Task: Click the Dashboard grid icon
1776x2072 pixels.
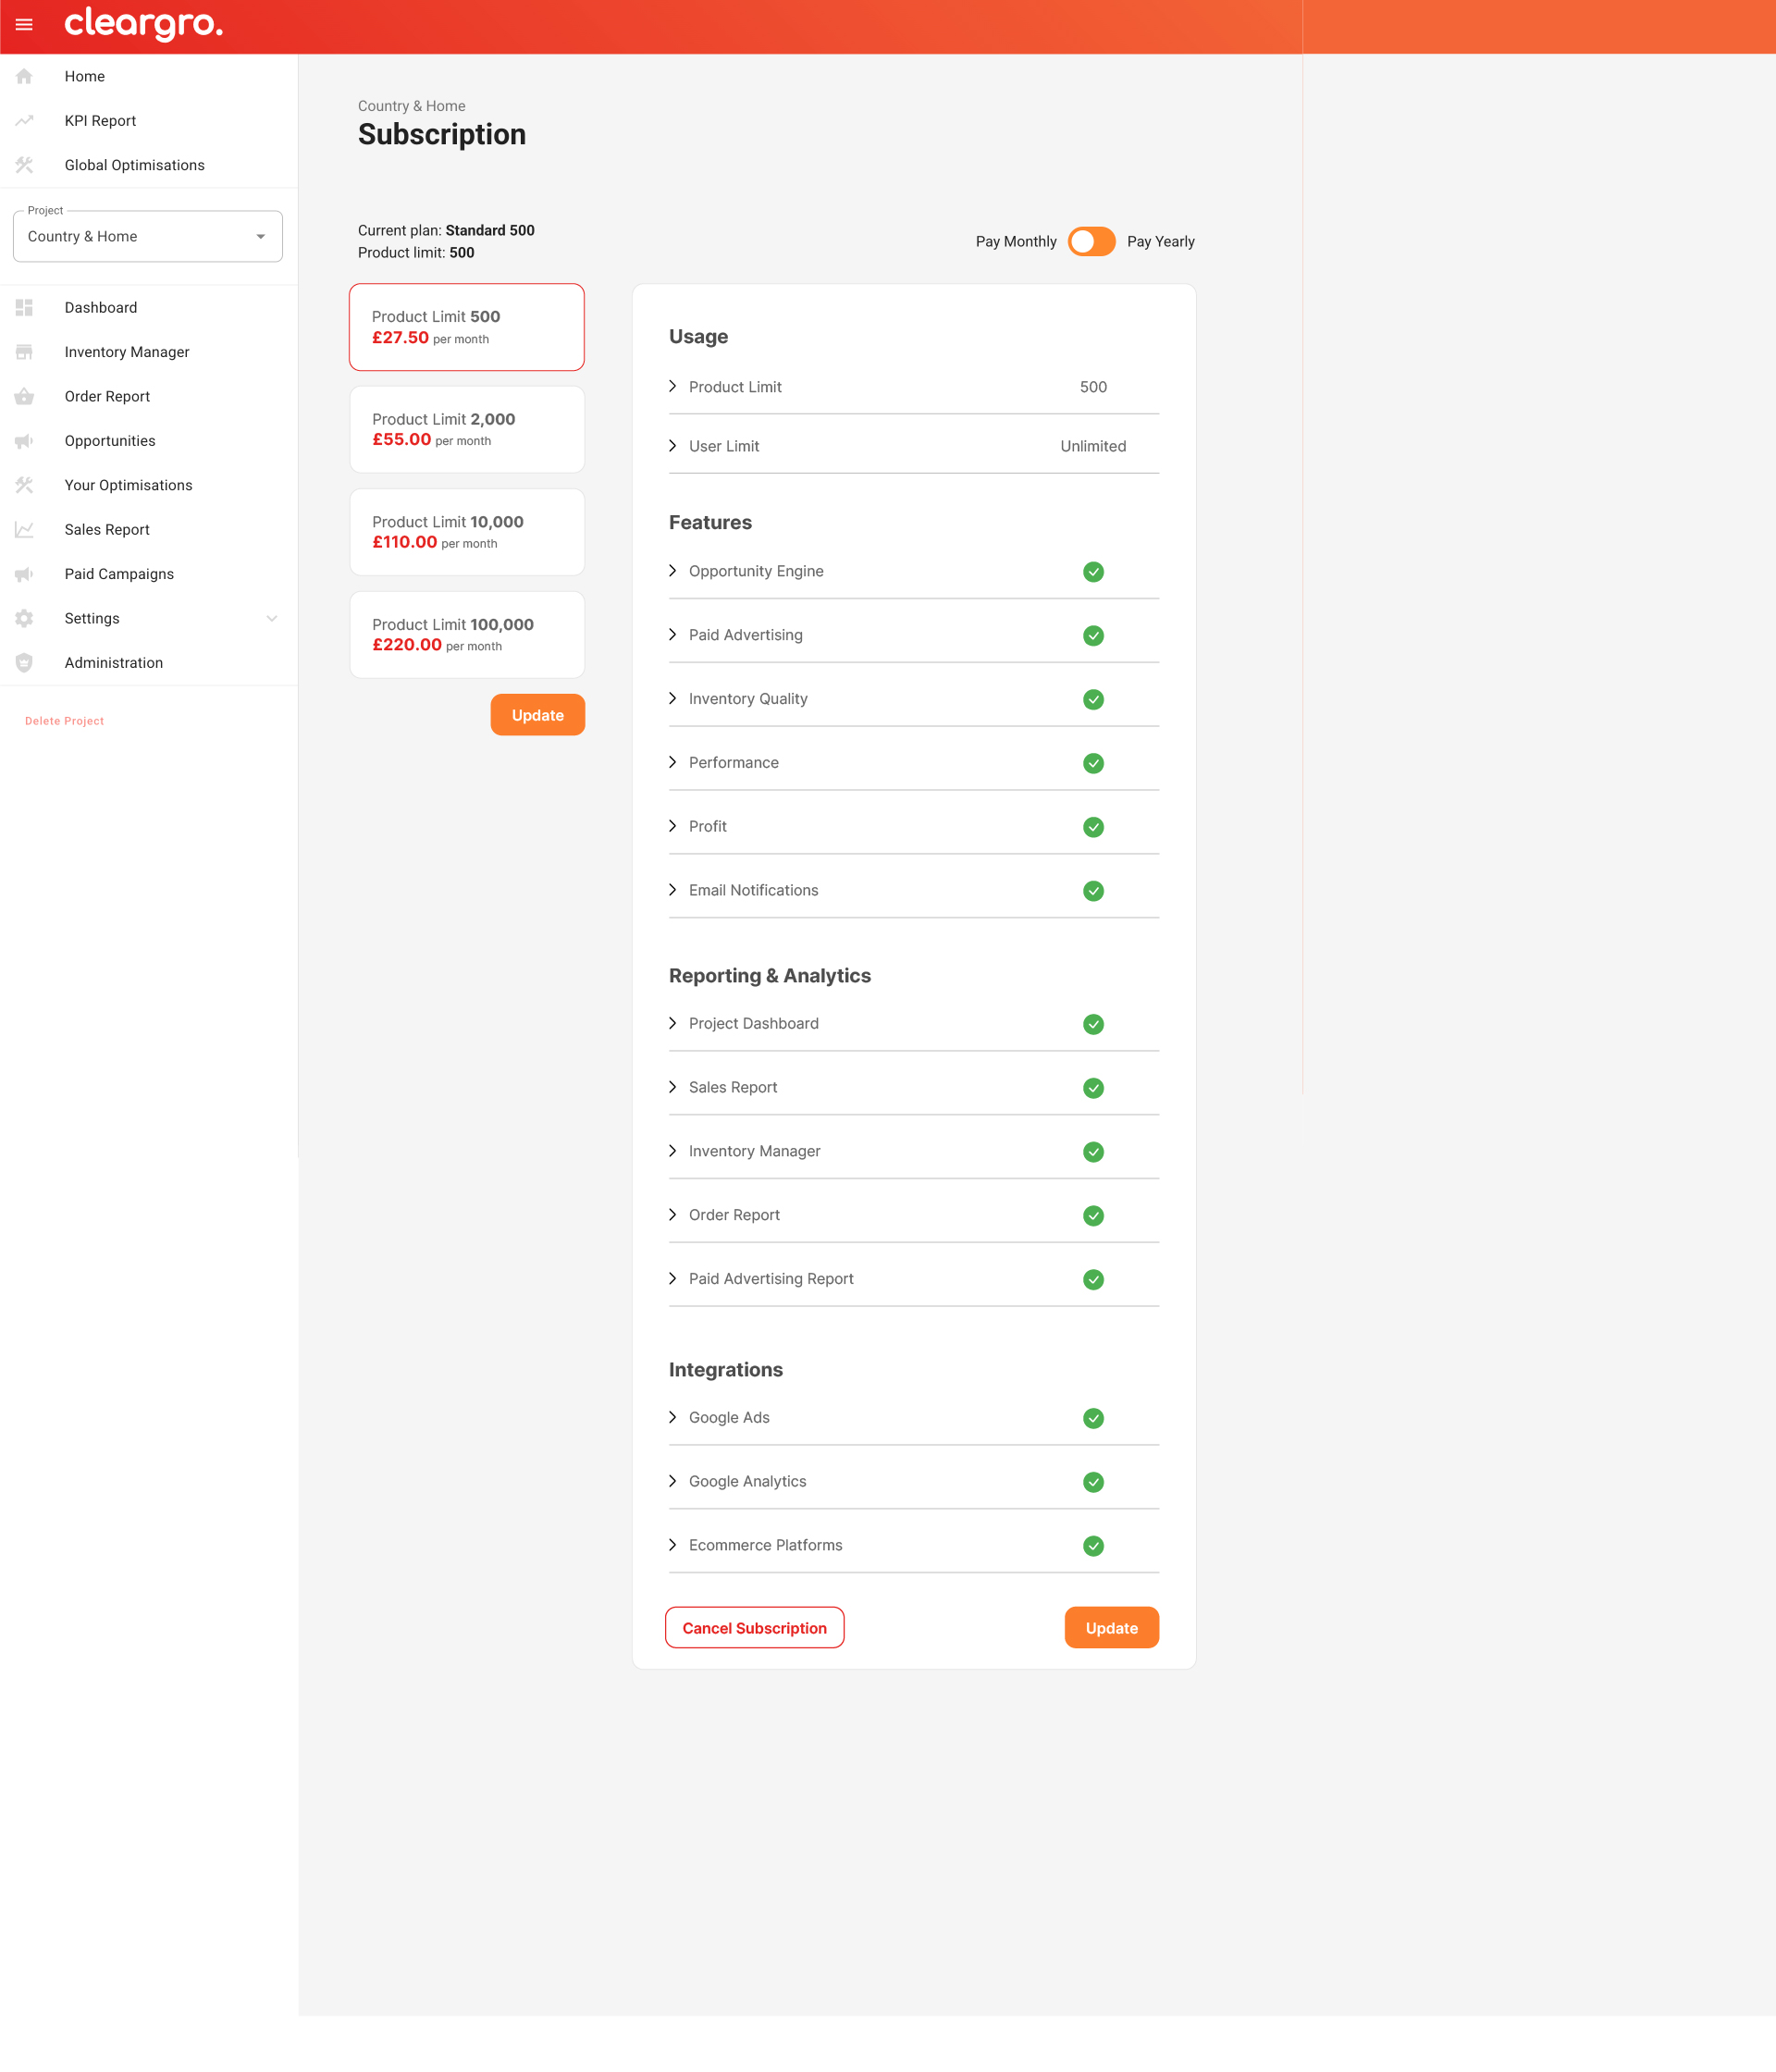Action: (x=24, y=308)
